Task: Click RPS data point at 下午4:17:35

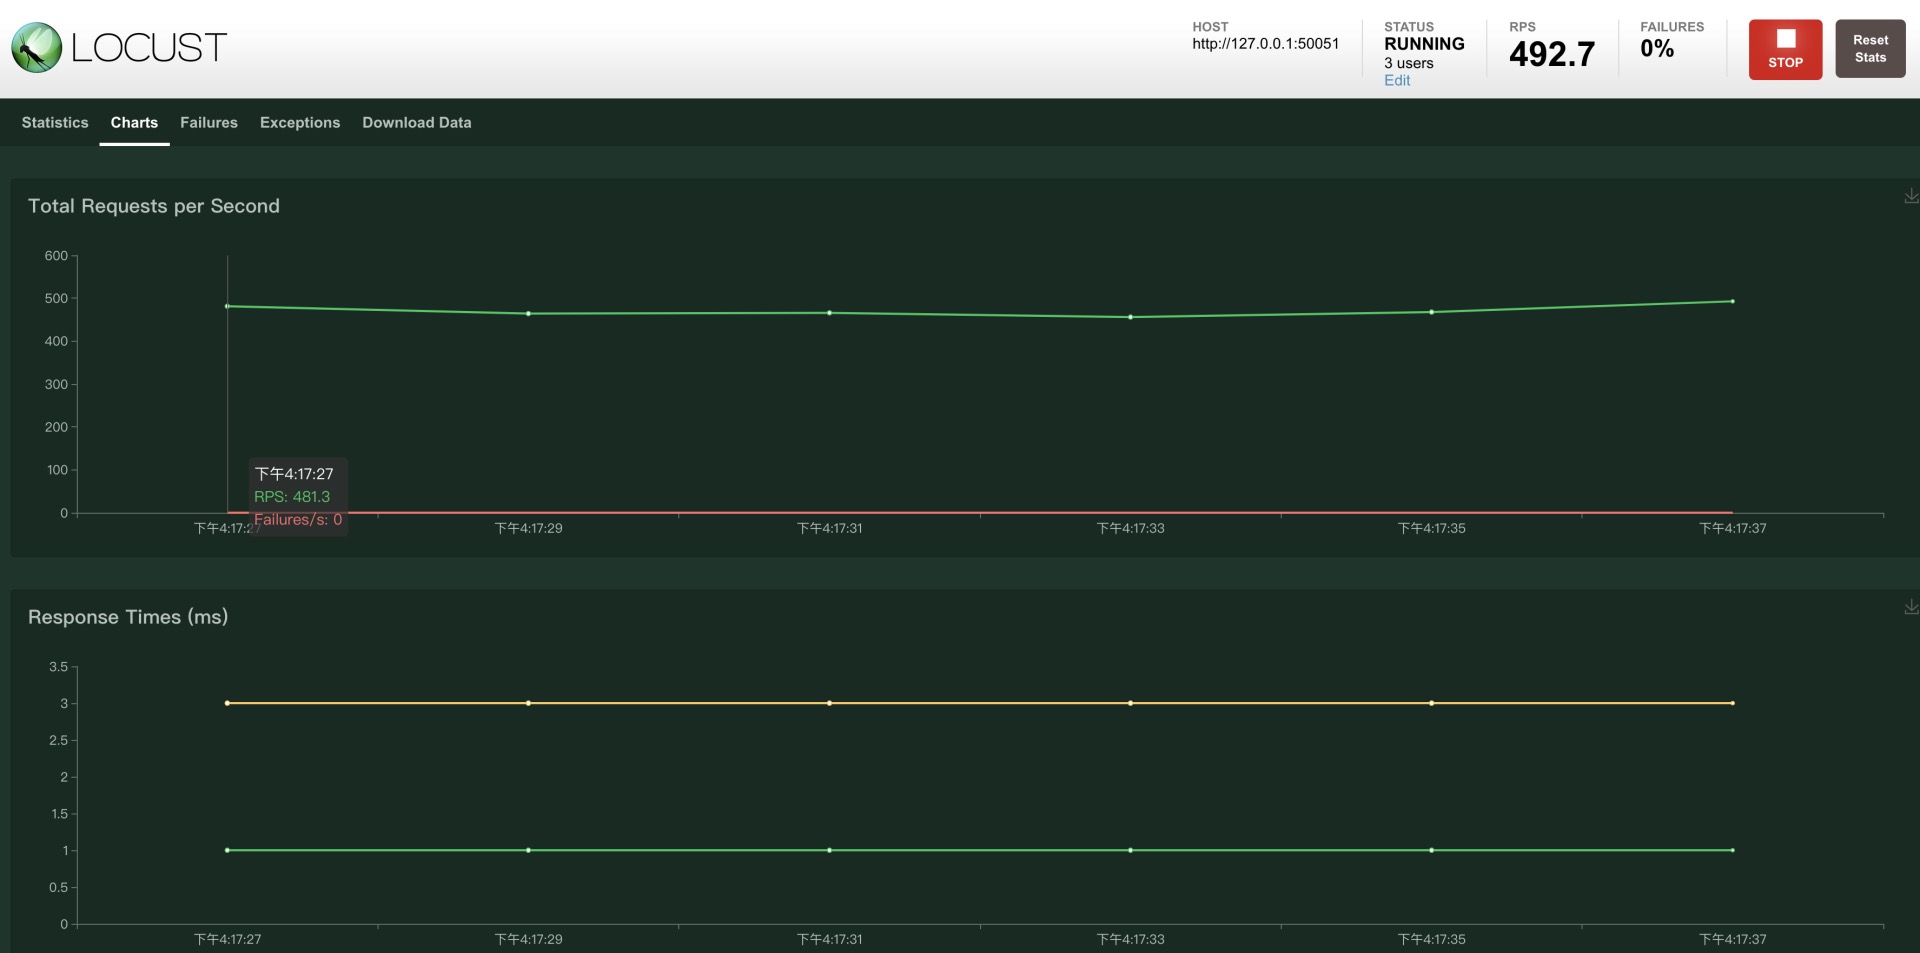Action: [x=1431, y=312]
